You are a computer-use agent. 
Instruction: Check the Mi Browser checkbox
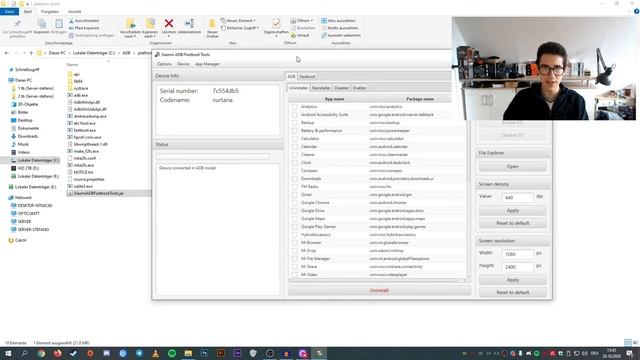(294, 243)
